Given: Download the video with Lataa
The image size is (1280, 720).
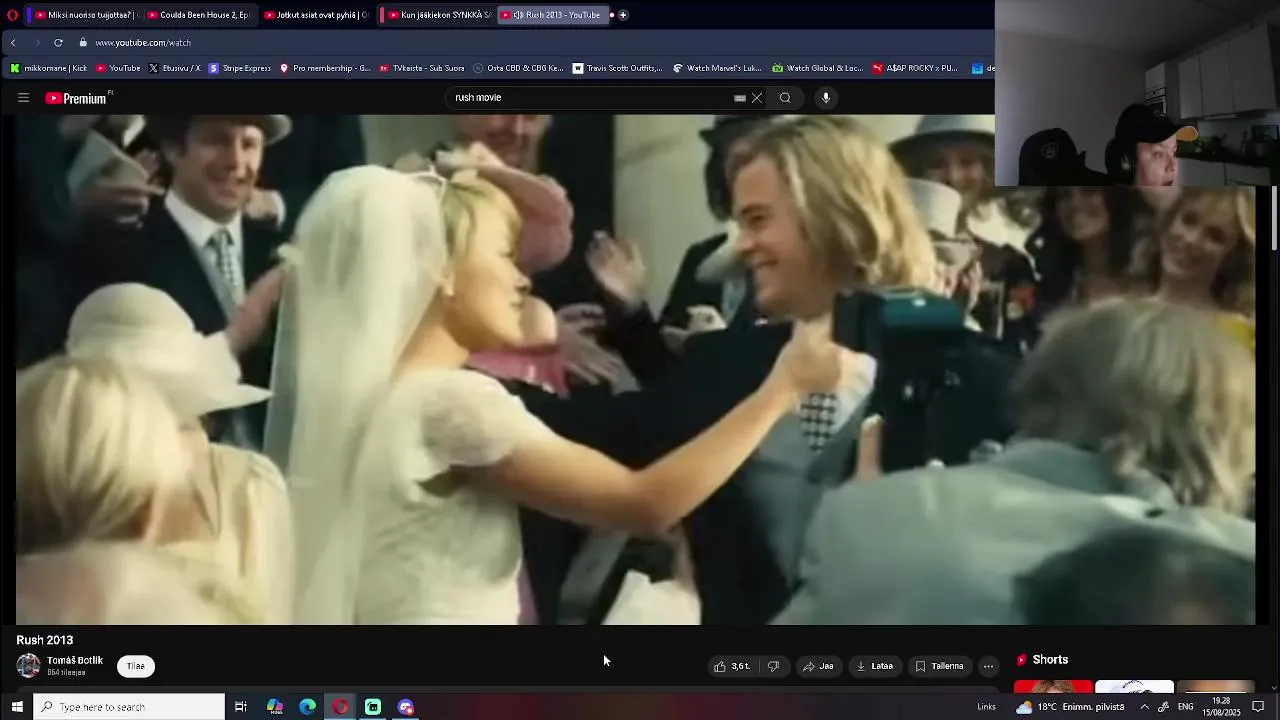Looking at the screenshot, I should [875, 666].
